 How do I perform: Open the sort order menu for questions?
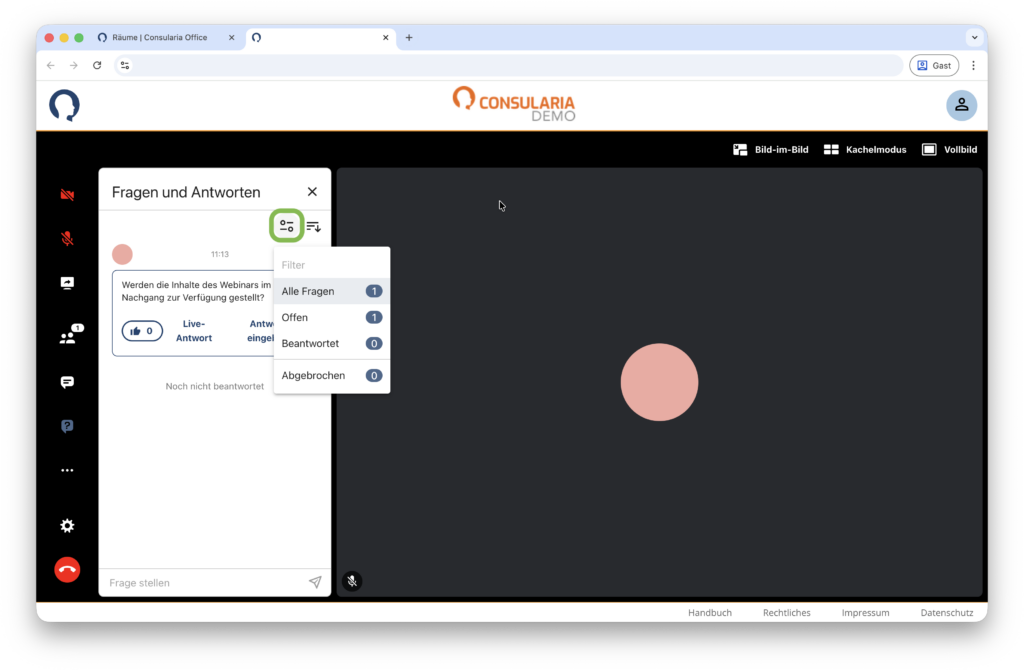coord(314,226)
